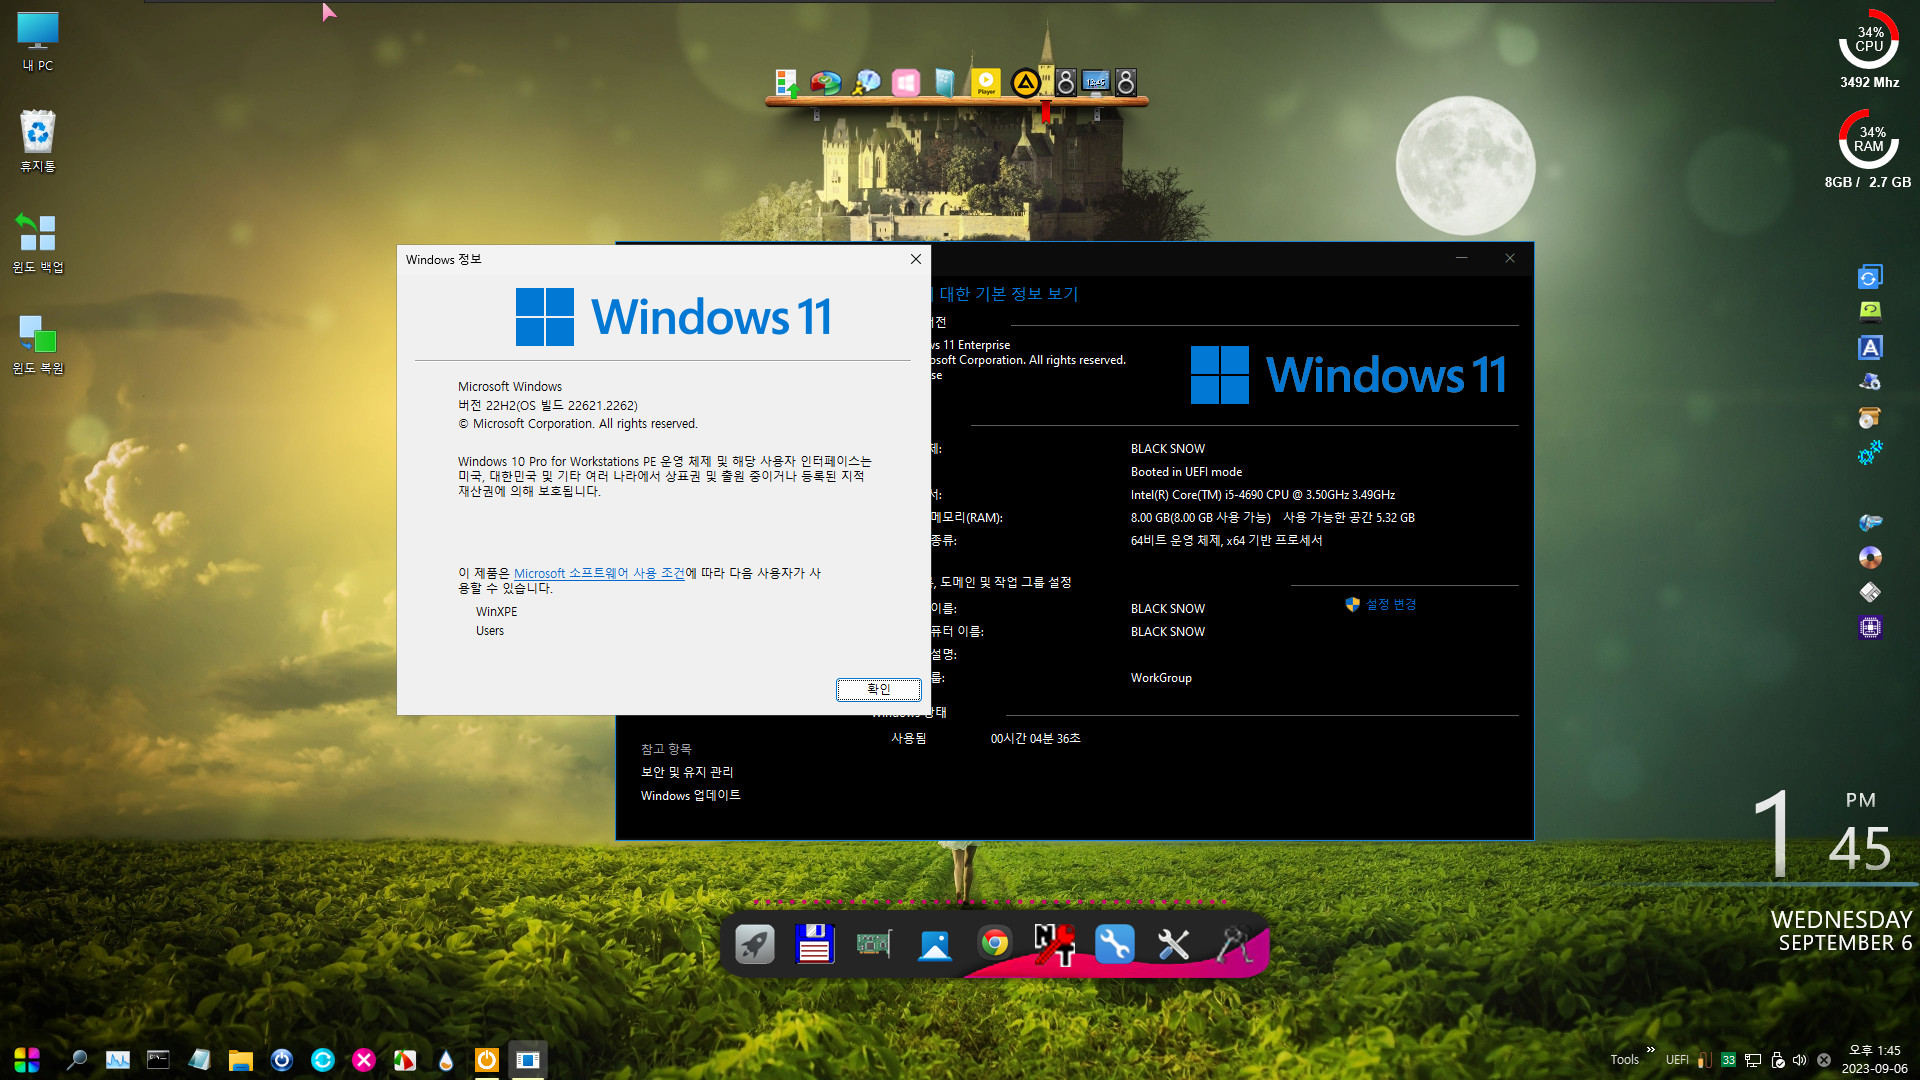This screenshot has width=1920, height=1080.
Task: Open the taskbar clock showing 오후 1:45
Action: pos(1874,1059)
